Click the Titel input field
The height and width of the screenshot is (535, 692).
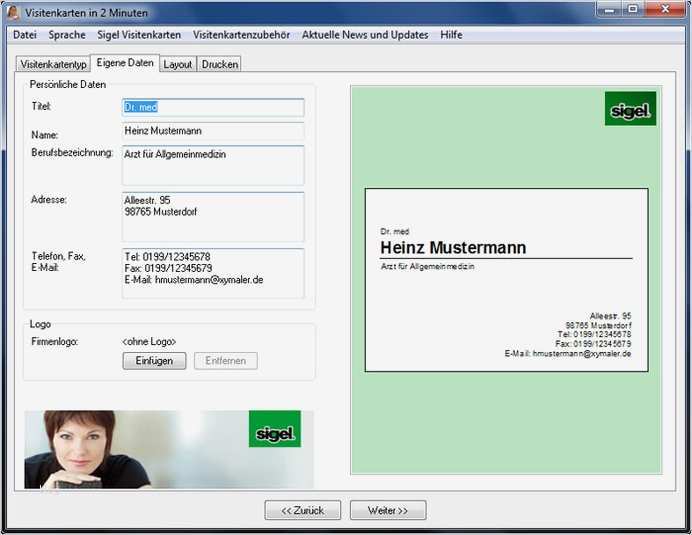coord(213,107)
